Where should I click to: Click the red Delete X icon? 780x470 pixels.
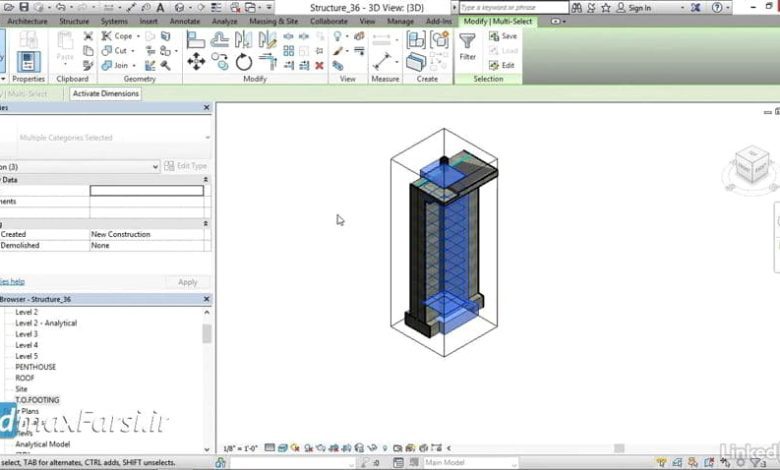[x=319, y=65]
